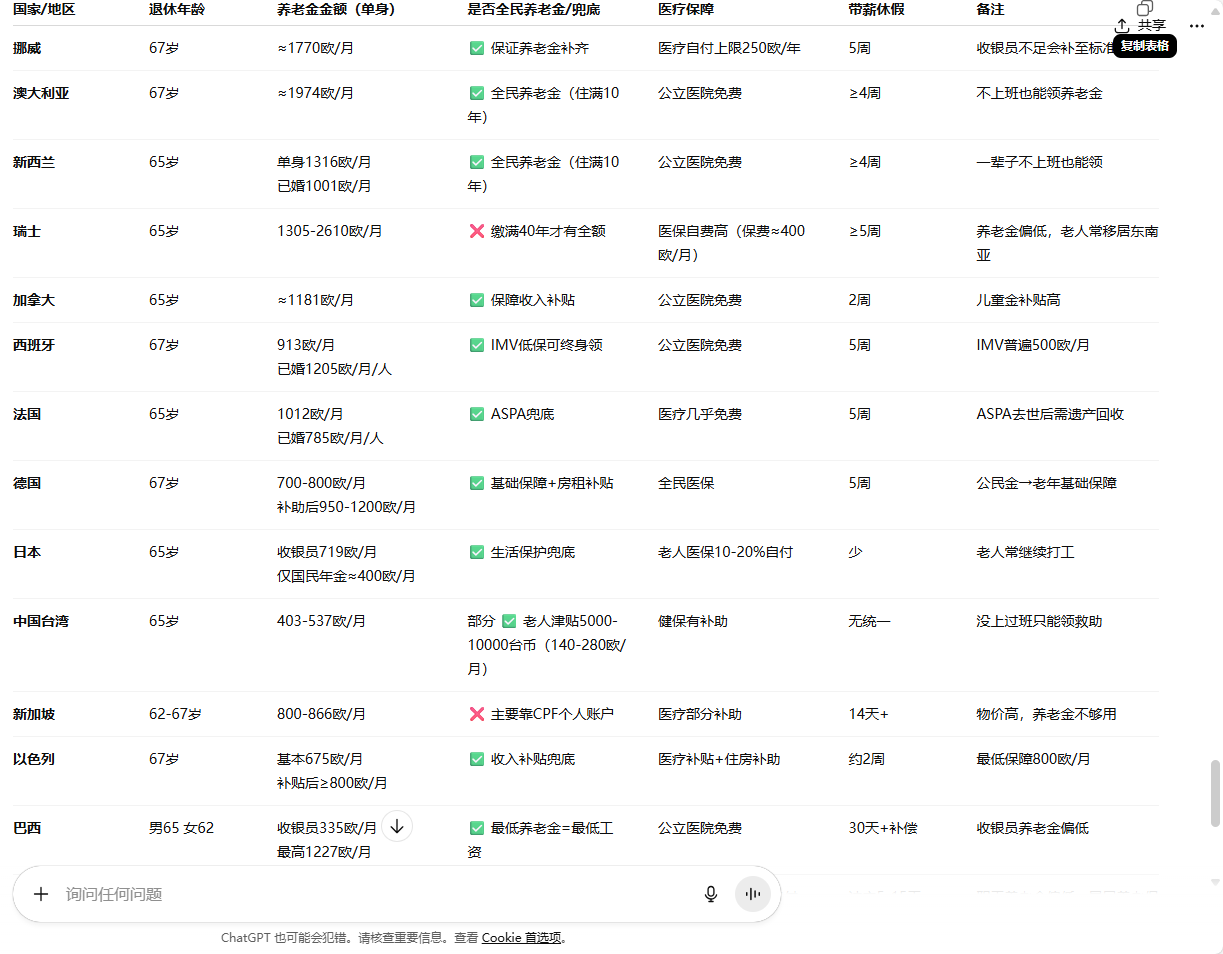Toggle the green checkmark in the 挪威 row

[477, 47]
